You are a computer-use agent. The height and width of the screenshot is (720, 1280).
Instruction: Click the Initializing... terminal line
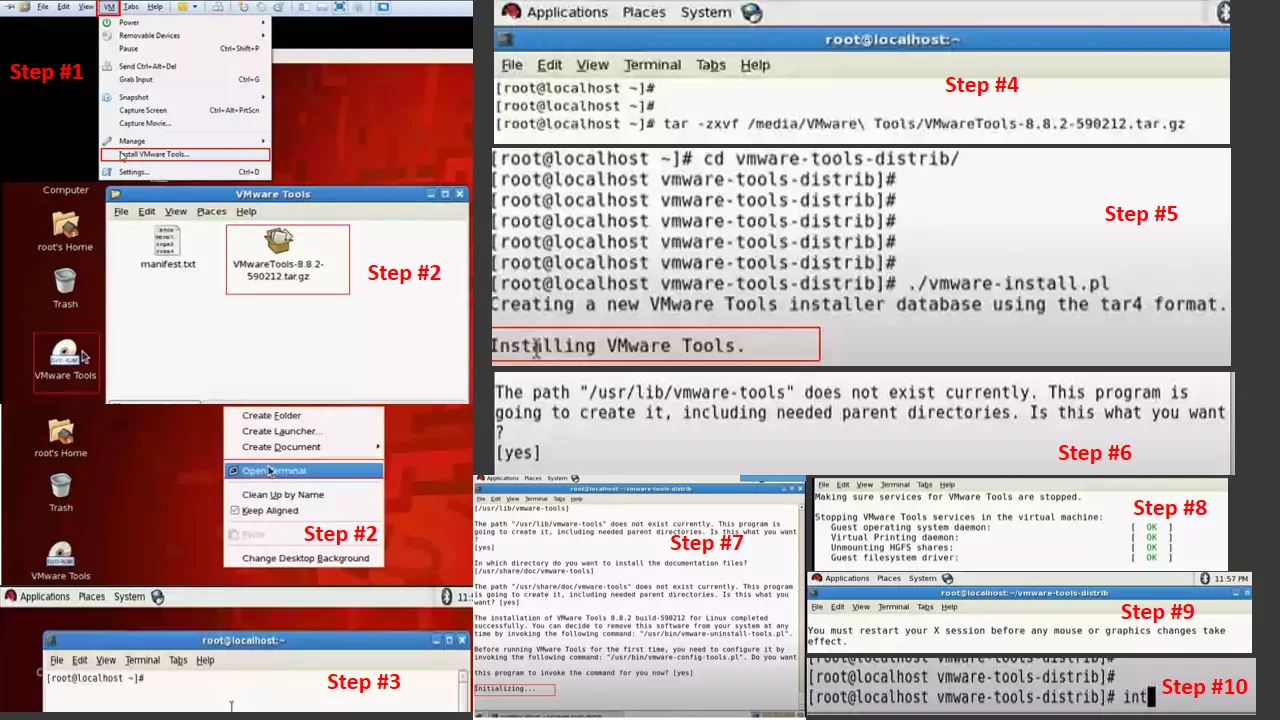click(505, 689)
